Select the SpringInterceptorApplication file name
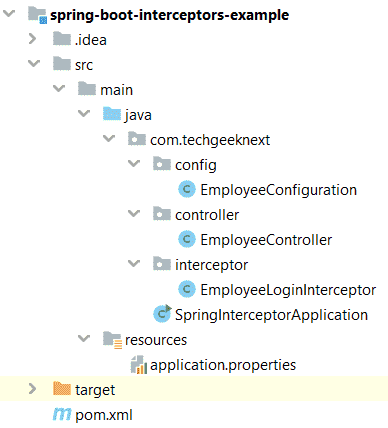Viewport: 388px width, 428px height. pyautogui.click(x=271, y=315)
